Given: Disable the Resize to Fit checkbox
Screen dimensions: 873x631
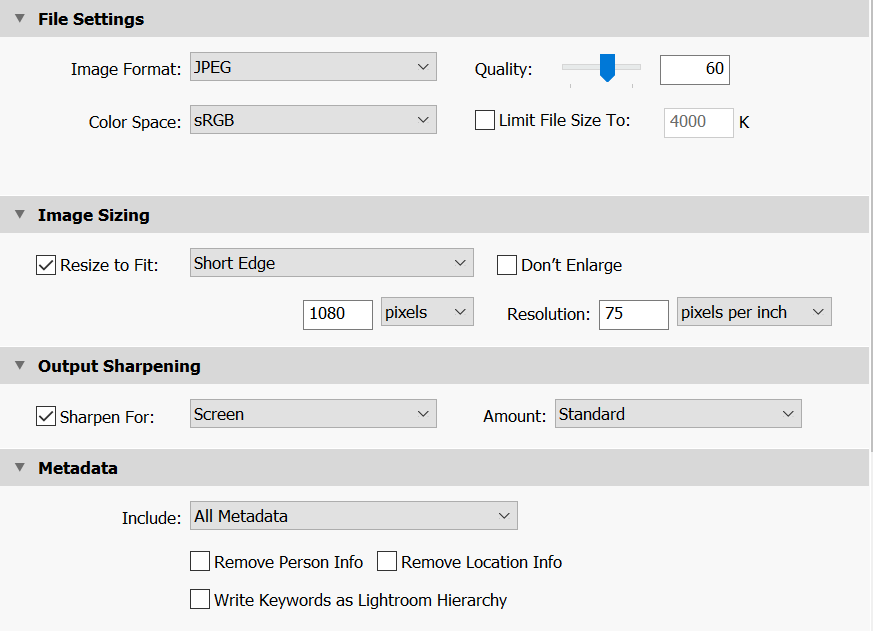Looking at the screenshot, I should click(x=45, y=264).
